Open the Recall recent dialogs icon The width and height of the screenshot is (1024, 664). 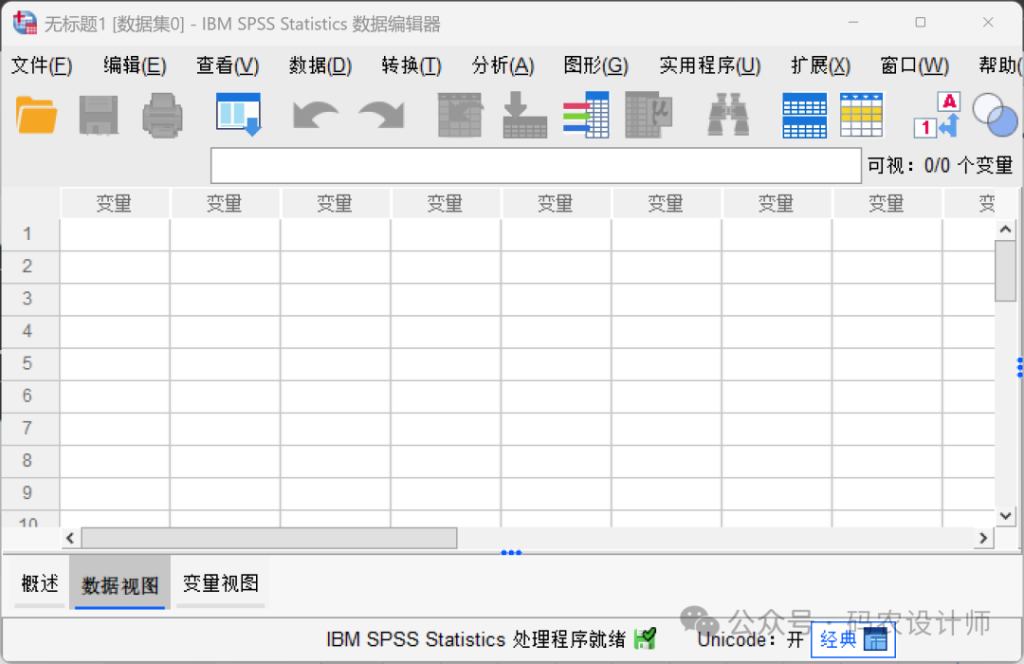tap(238, 115)
